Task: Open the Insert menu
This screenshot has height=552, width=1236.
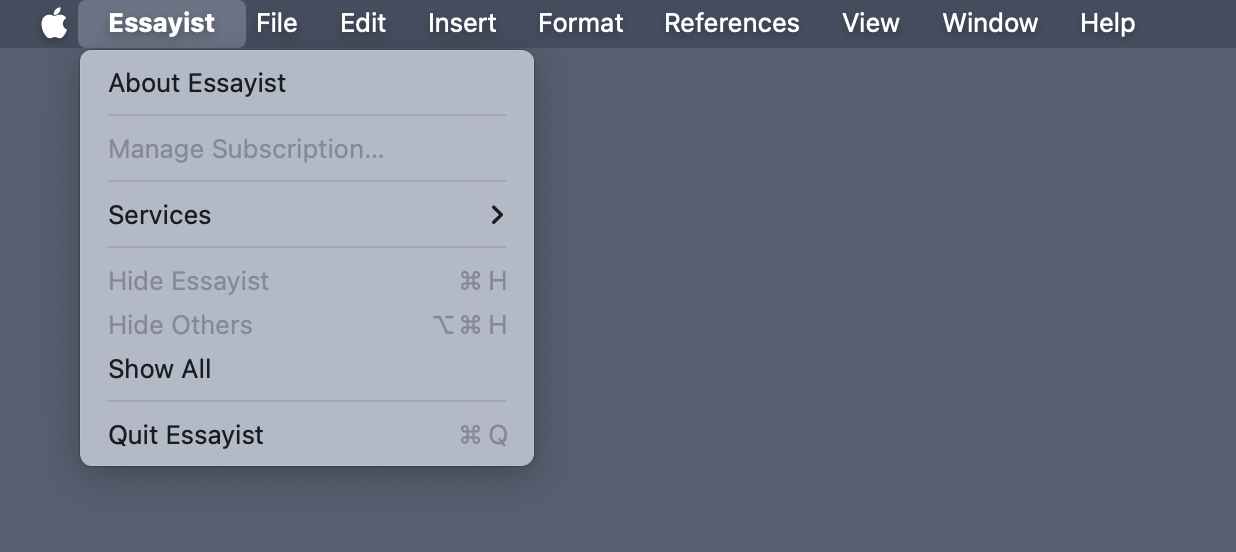Action: 462,23
